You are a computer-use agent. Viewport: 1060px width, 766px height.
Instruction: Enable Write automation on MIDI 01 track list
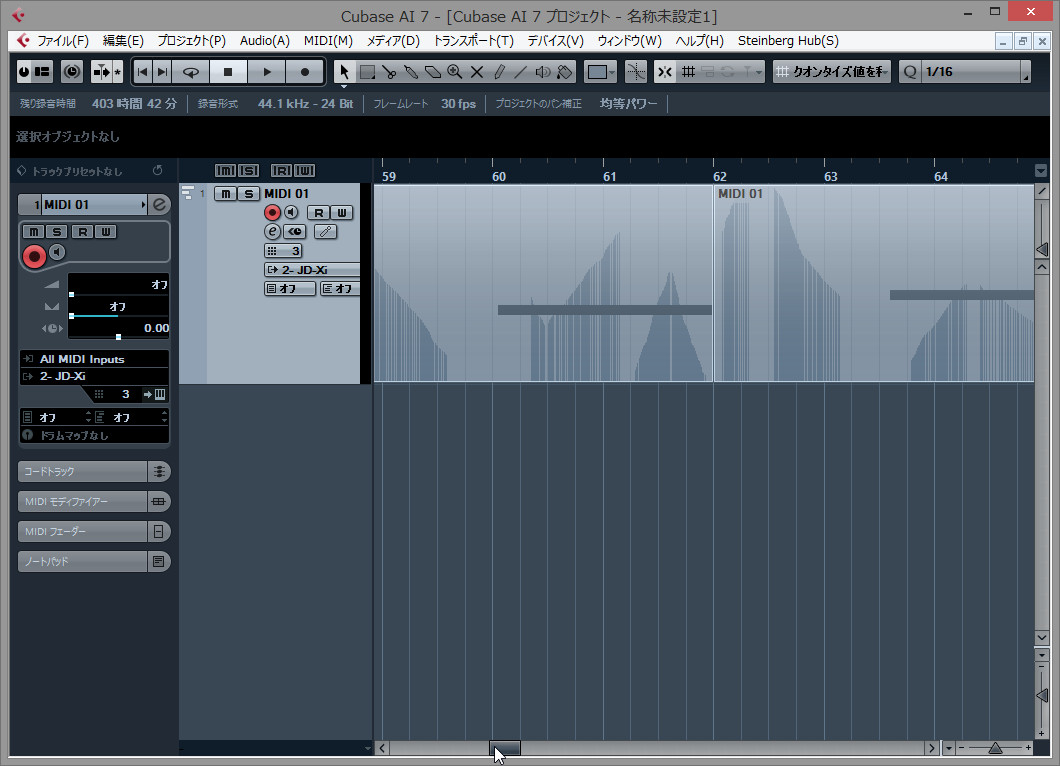342,213
